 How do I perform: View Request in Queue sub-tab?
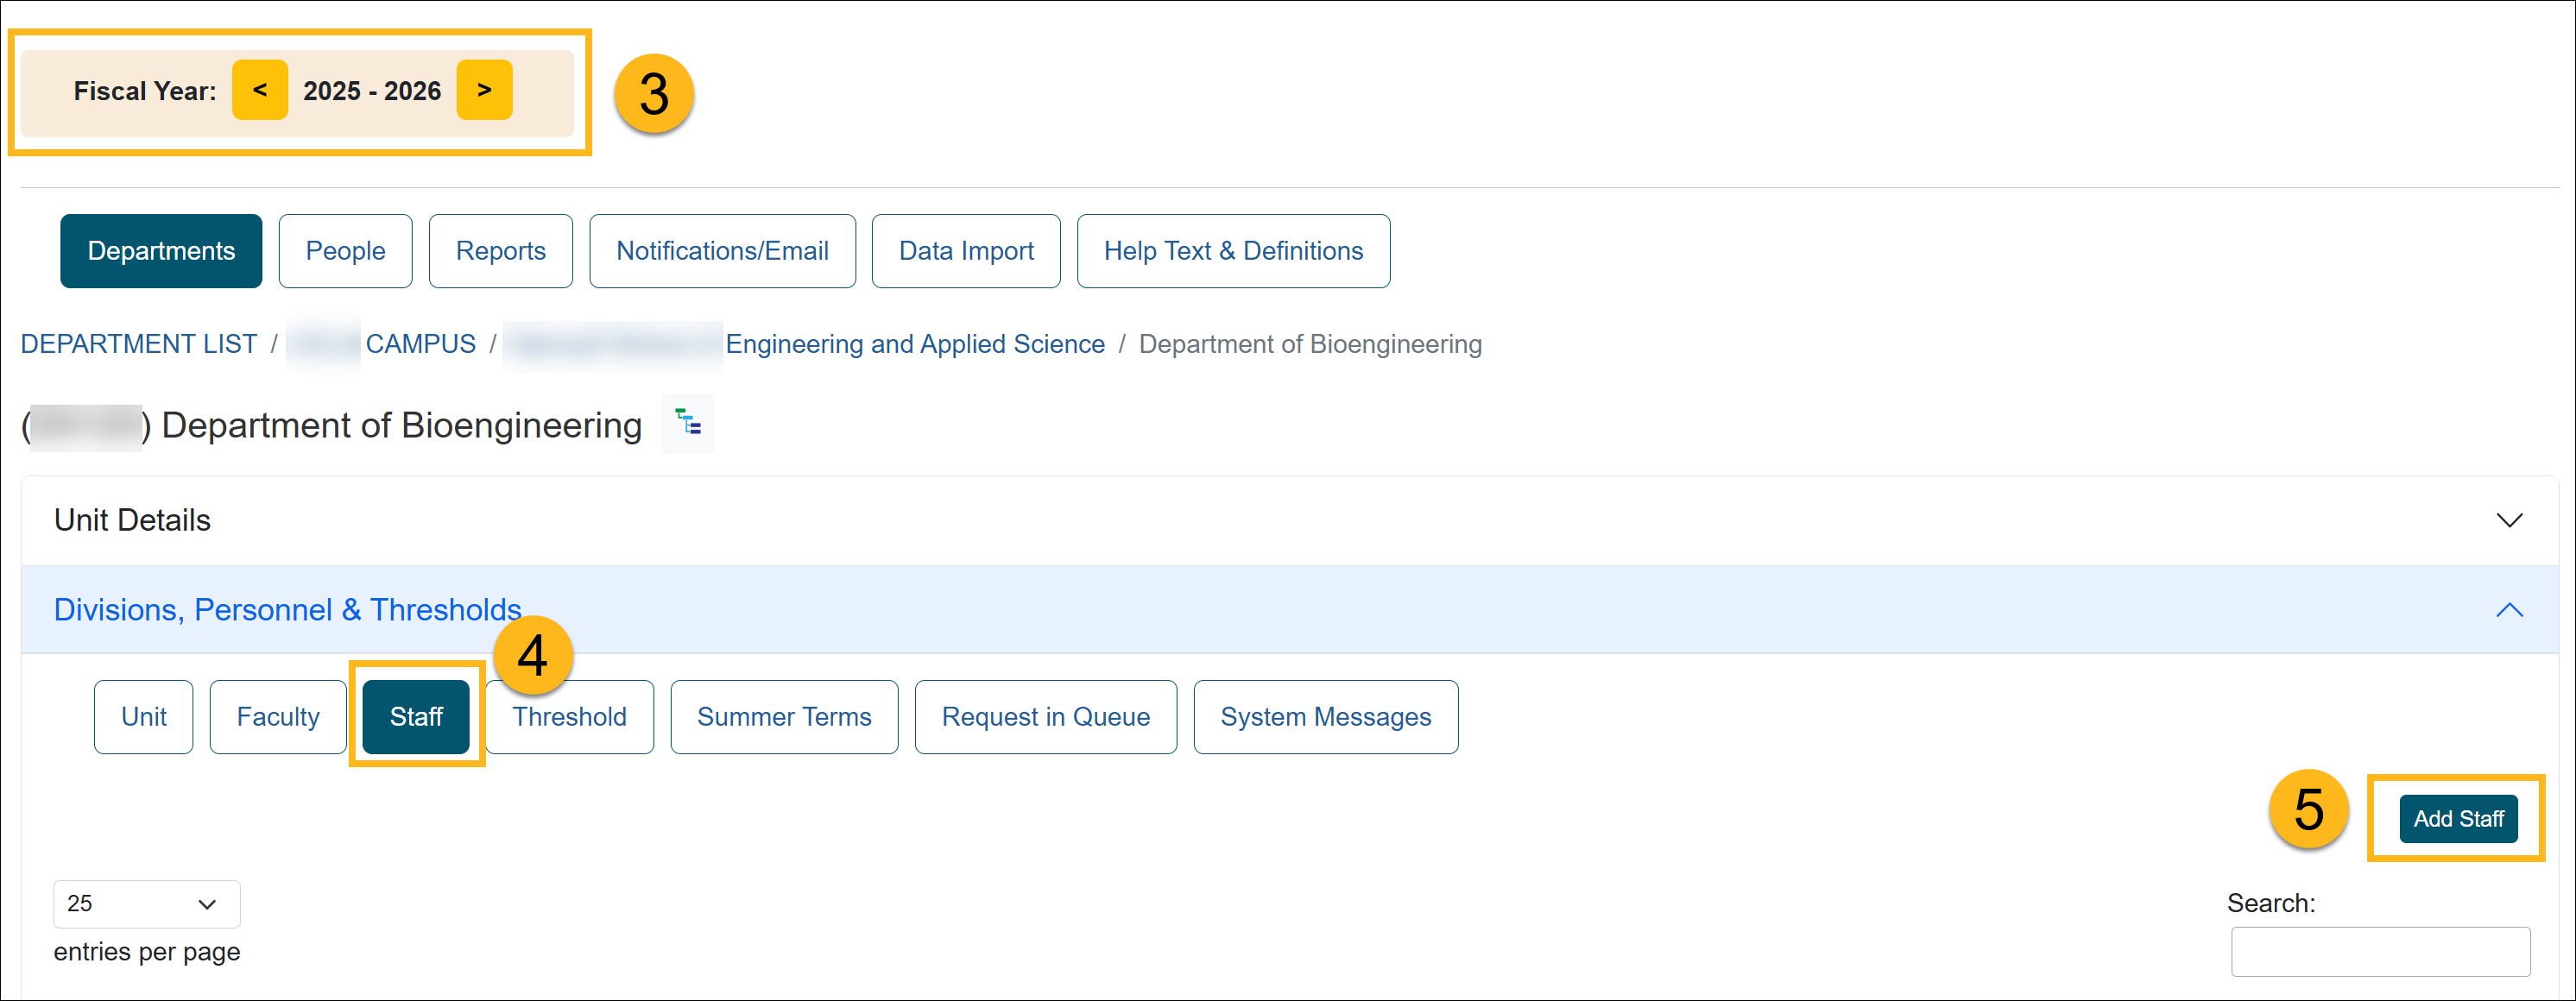1045,717
